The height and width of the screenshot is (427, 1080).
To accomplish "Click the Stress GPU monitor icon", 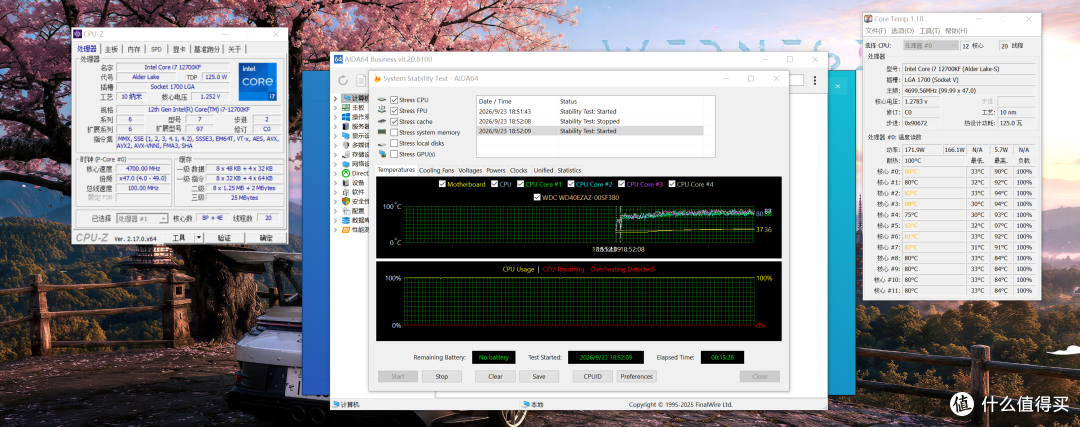I will tap(382, 154).
